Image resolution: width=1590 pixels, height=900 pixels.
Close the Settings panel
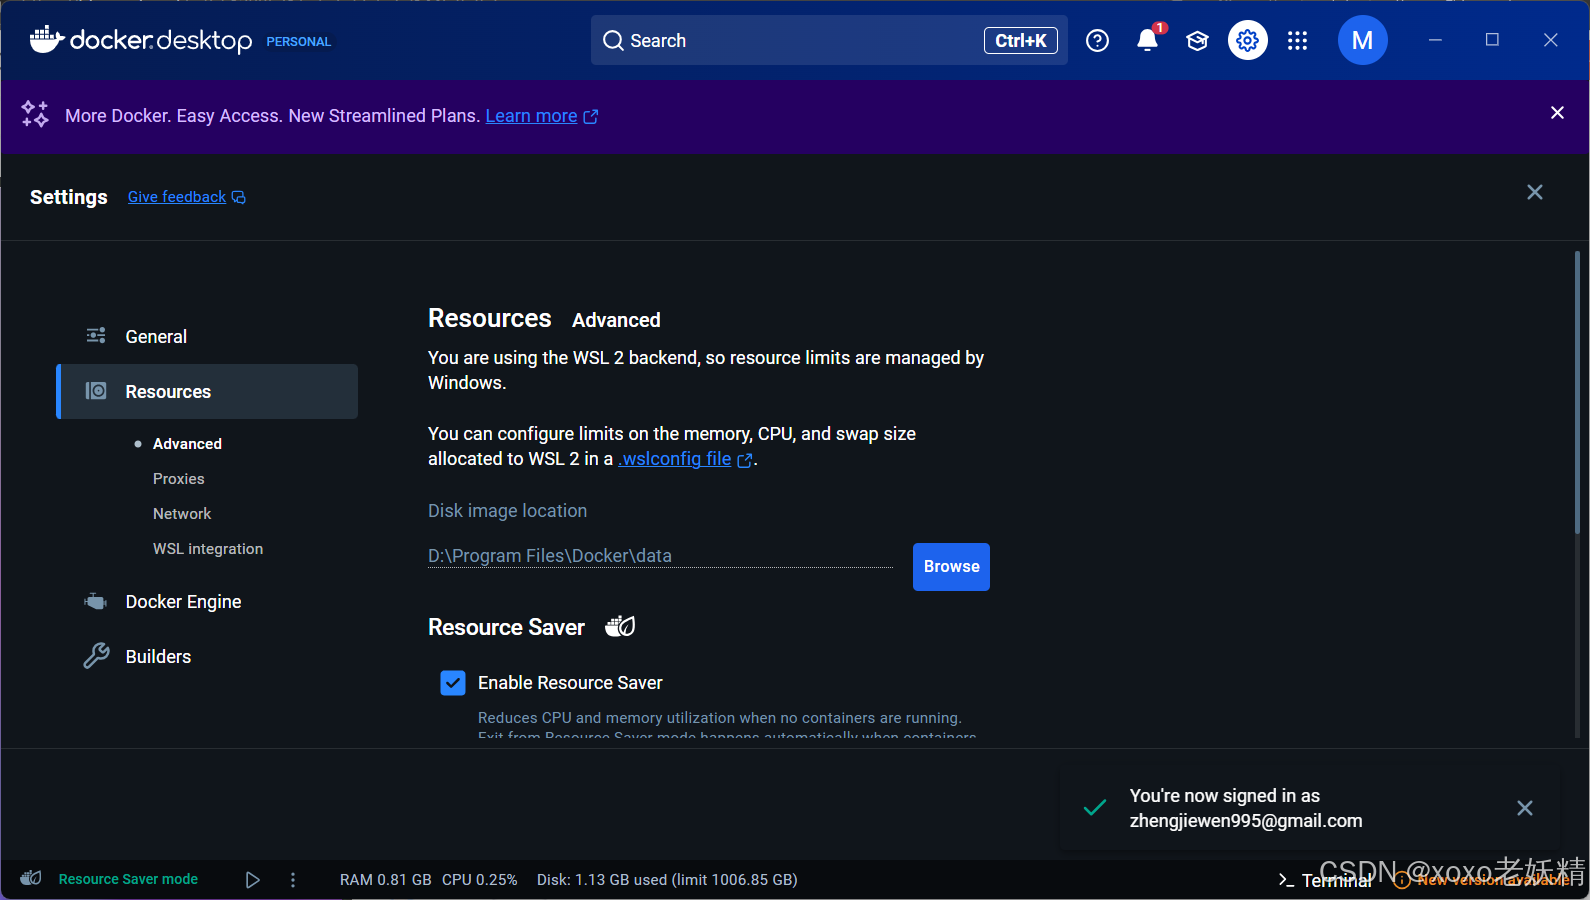click(x=1535, y=192)
